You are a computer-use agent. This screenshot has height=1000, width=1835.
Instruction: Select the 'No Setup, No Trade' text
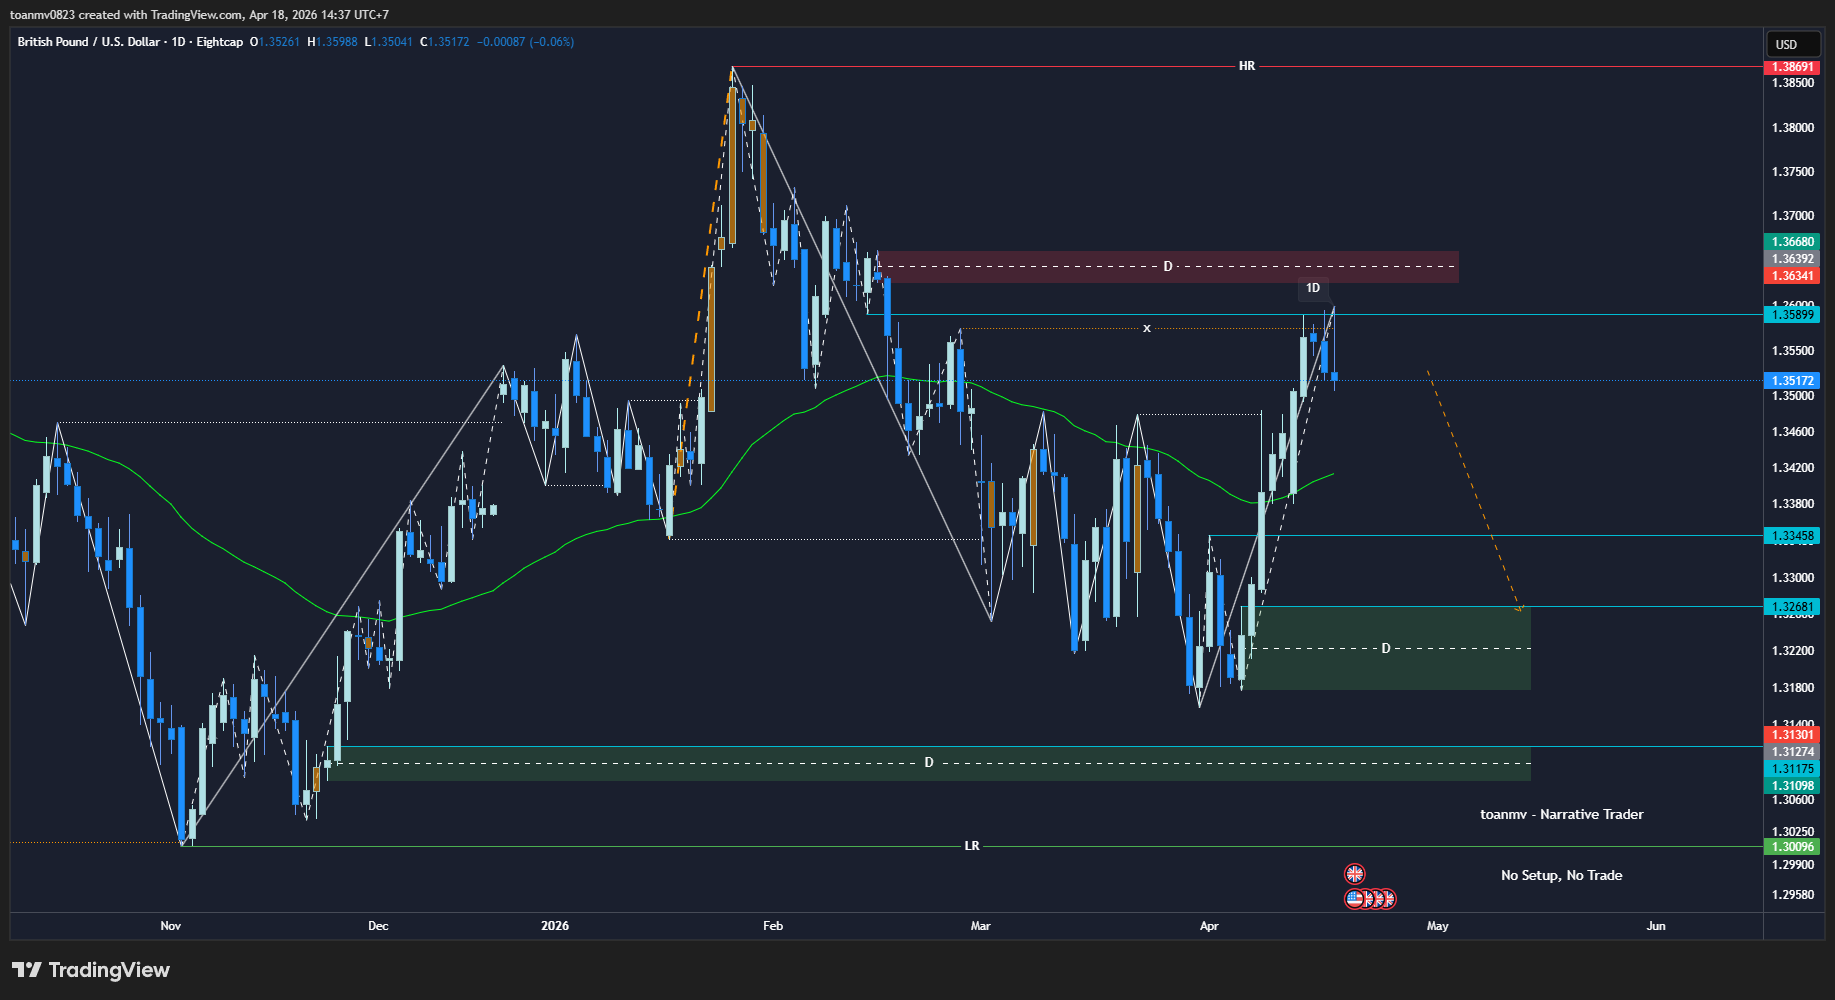tap(1562, 875)
